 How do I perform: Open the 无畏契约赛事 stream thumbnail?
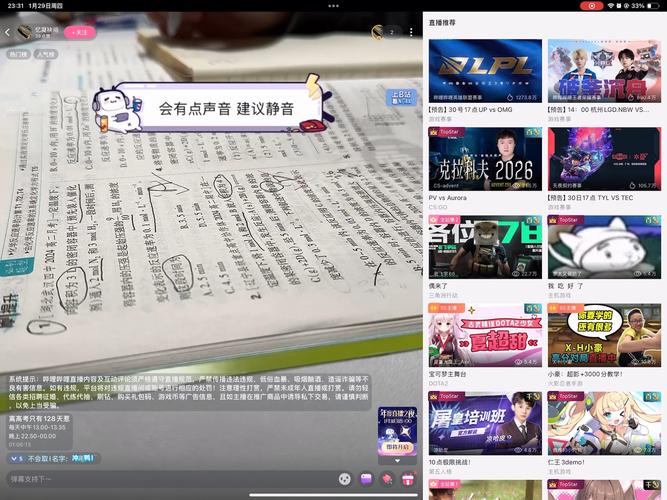click(604, 159)
